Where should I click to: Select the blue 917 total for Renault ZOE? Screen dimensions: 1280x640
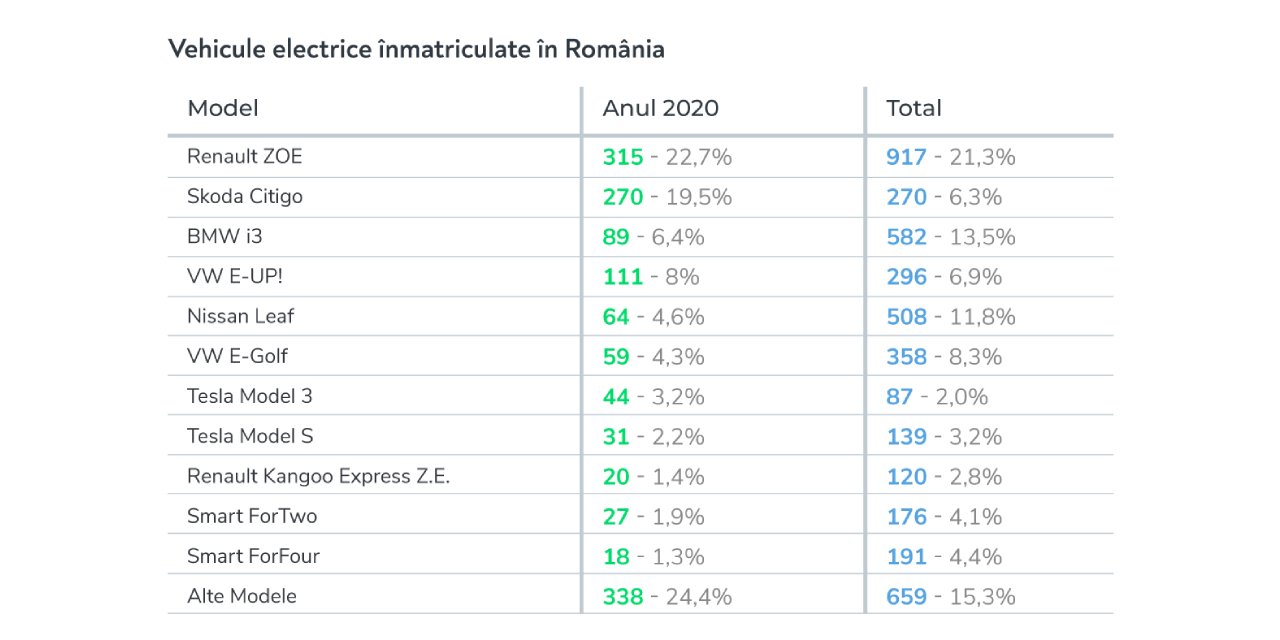[906, 157]
